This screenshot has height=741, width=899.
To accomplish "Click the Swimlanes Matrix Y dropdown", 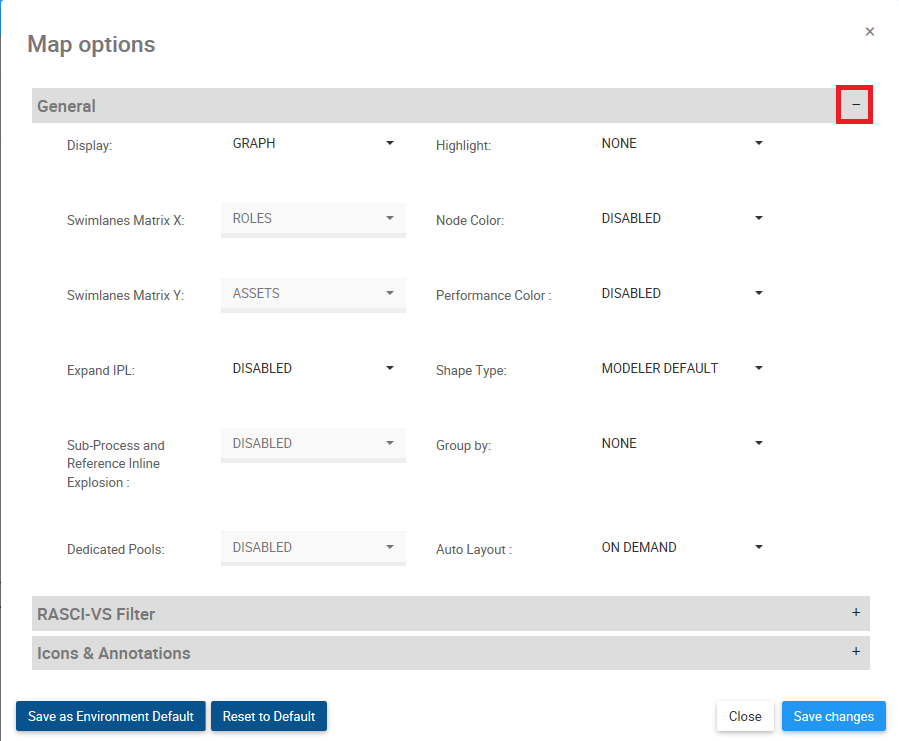I will 313,294.
